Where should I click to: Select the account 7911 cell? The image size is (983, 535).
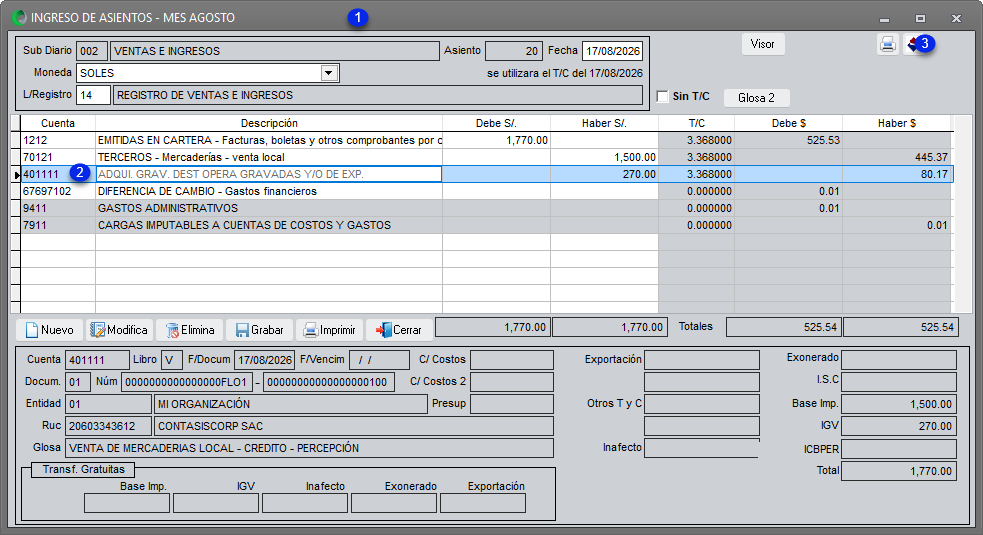(x=58, y=225)
